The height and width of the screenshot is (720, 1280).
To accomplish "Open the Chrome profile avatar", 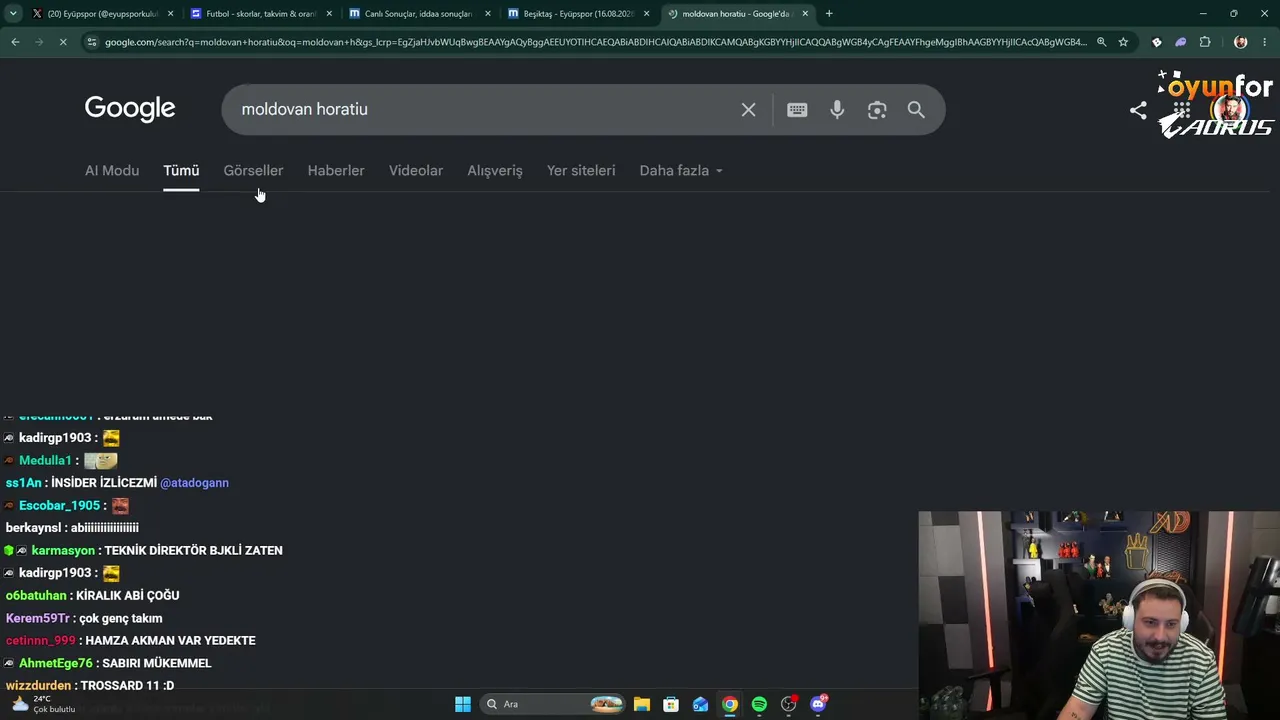I will 1241,42.
